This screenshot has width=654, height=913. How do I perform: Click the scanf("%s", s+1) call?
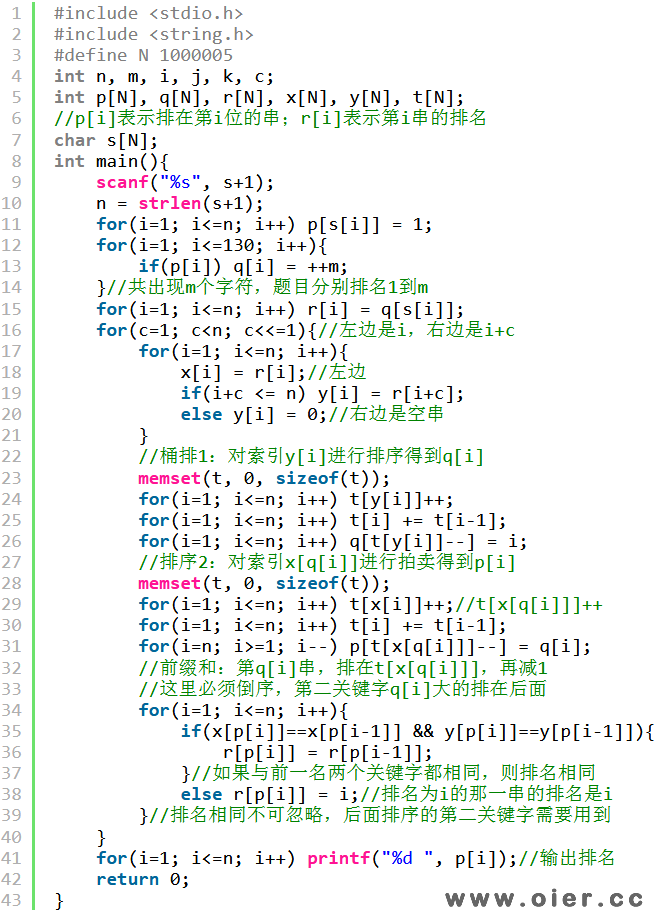click(185, 182)
